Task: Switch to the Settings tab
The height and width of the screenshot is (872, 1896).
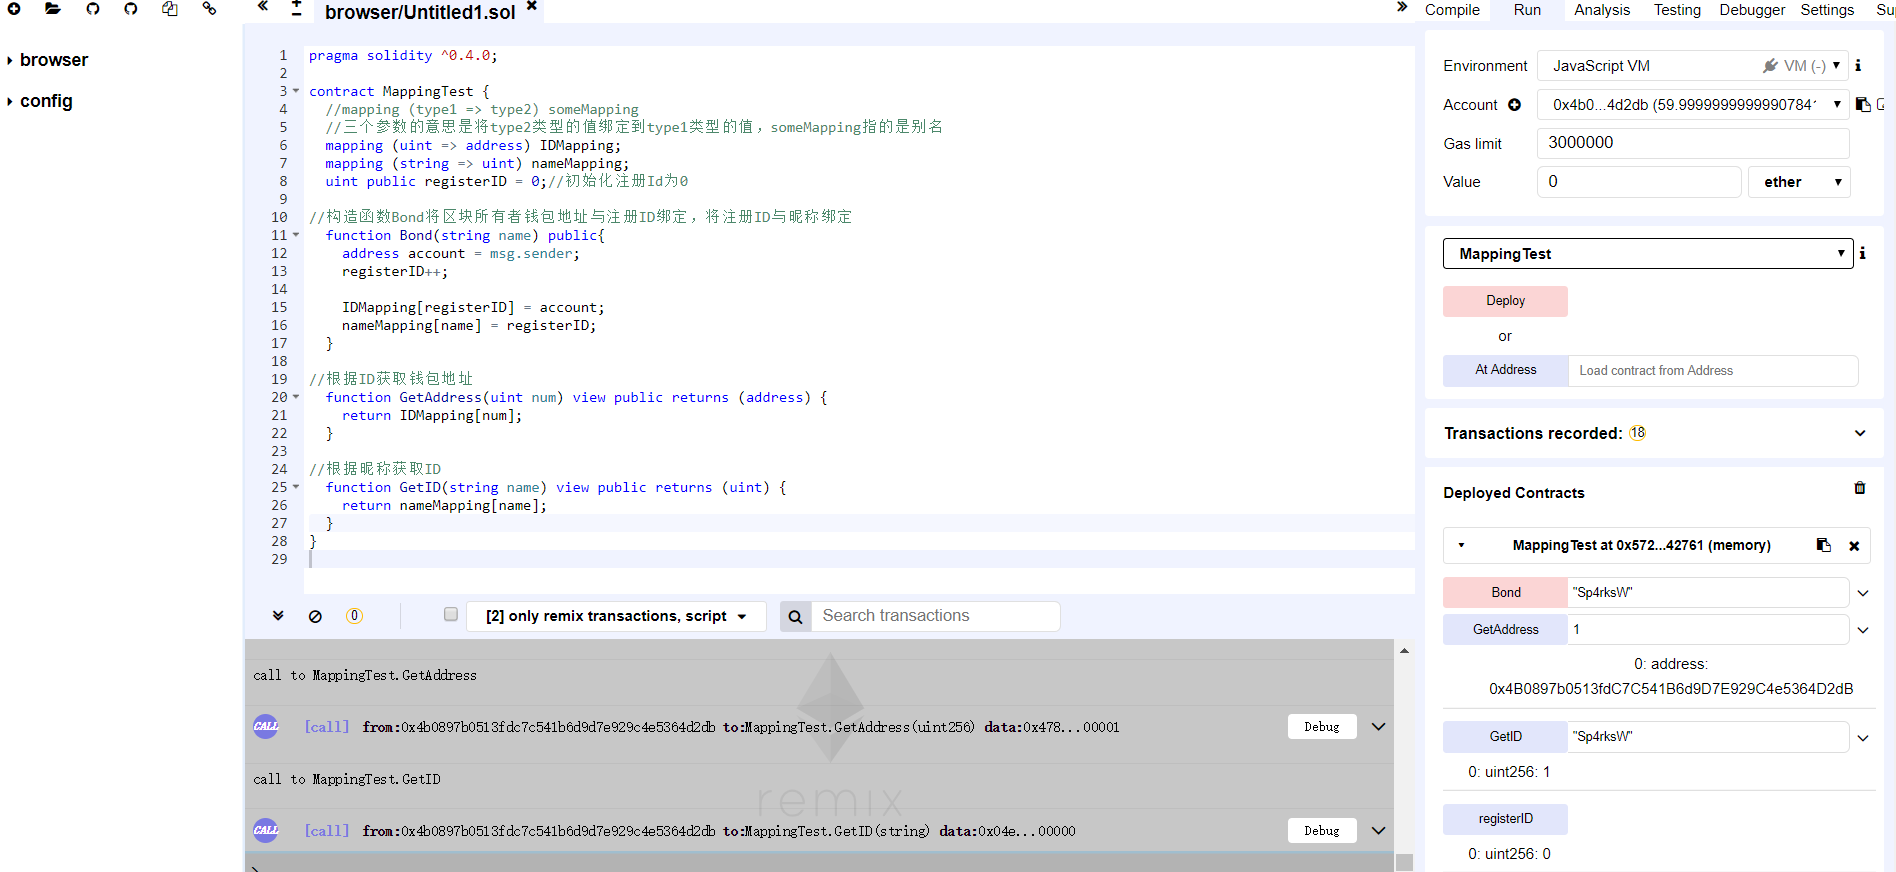Action: (1827, 10)
